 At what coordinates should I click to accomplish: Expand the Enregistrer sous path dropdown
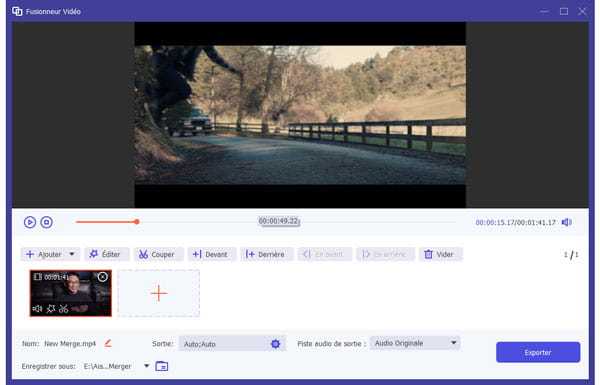(x=147, y=366)
